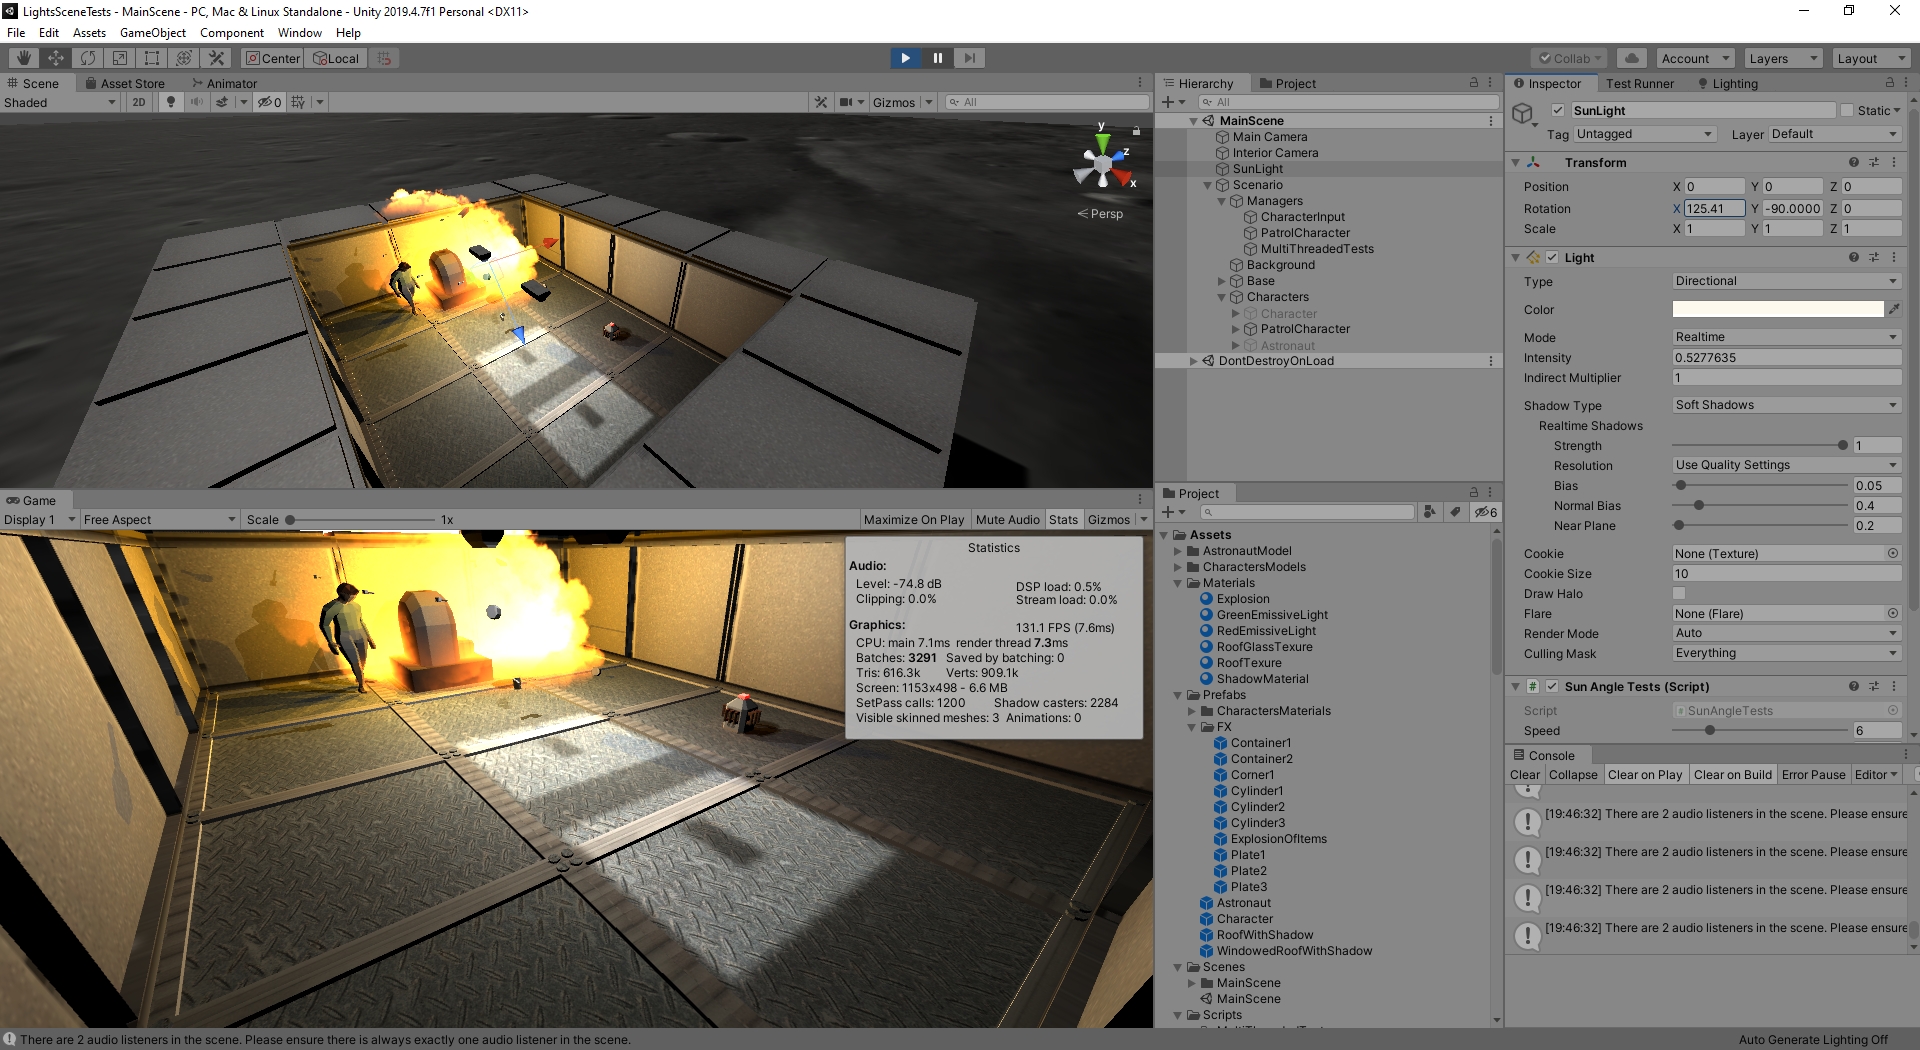Toggle Stats overlay in Game view
The height and width of the screenshot is (1050, 1920).
coord(1064,519)
